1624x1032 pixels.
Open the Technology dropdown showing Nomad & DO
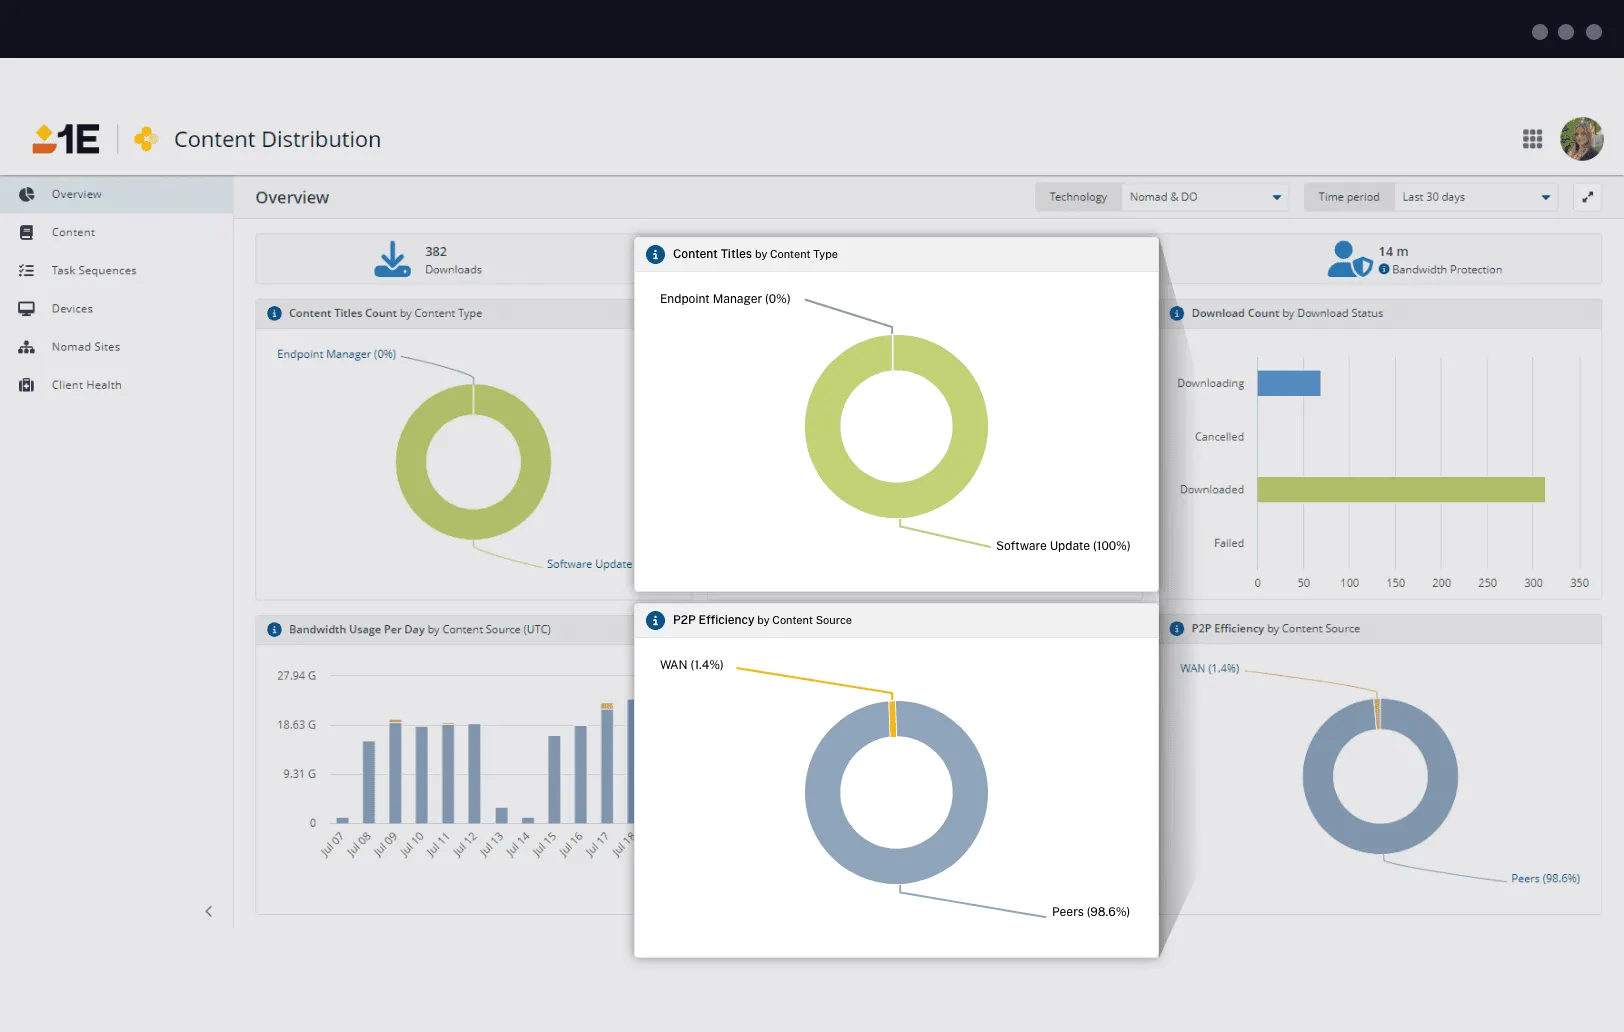point(1204,197)
